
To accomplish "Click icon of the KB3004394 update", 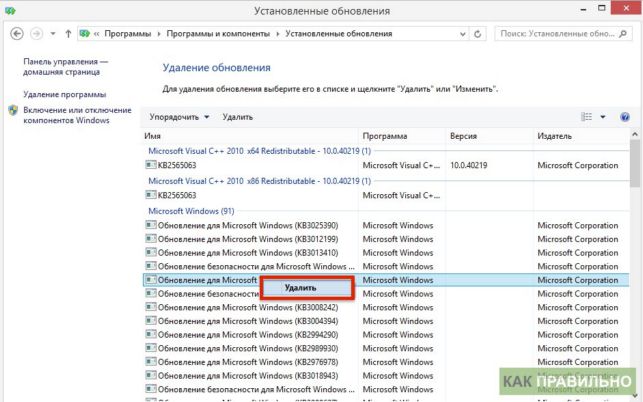I will tap(151, 320).
